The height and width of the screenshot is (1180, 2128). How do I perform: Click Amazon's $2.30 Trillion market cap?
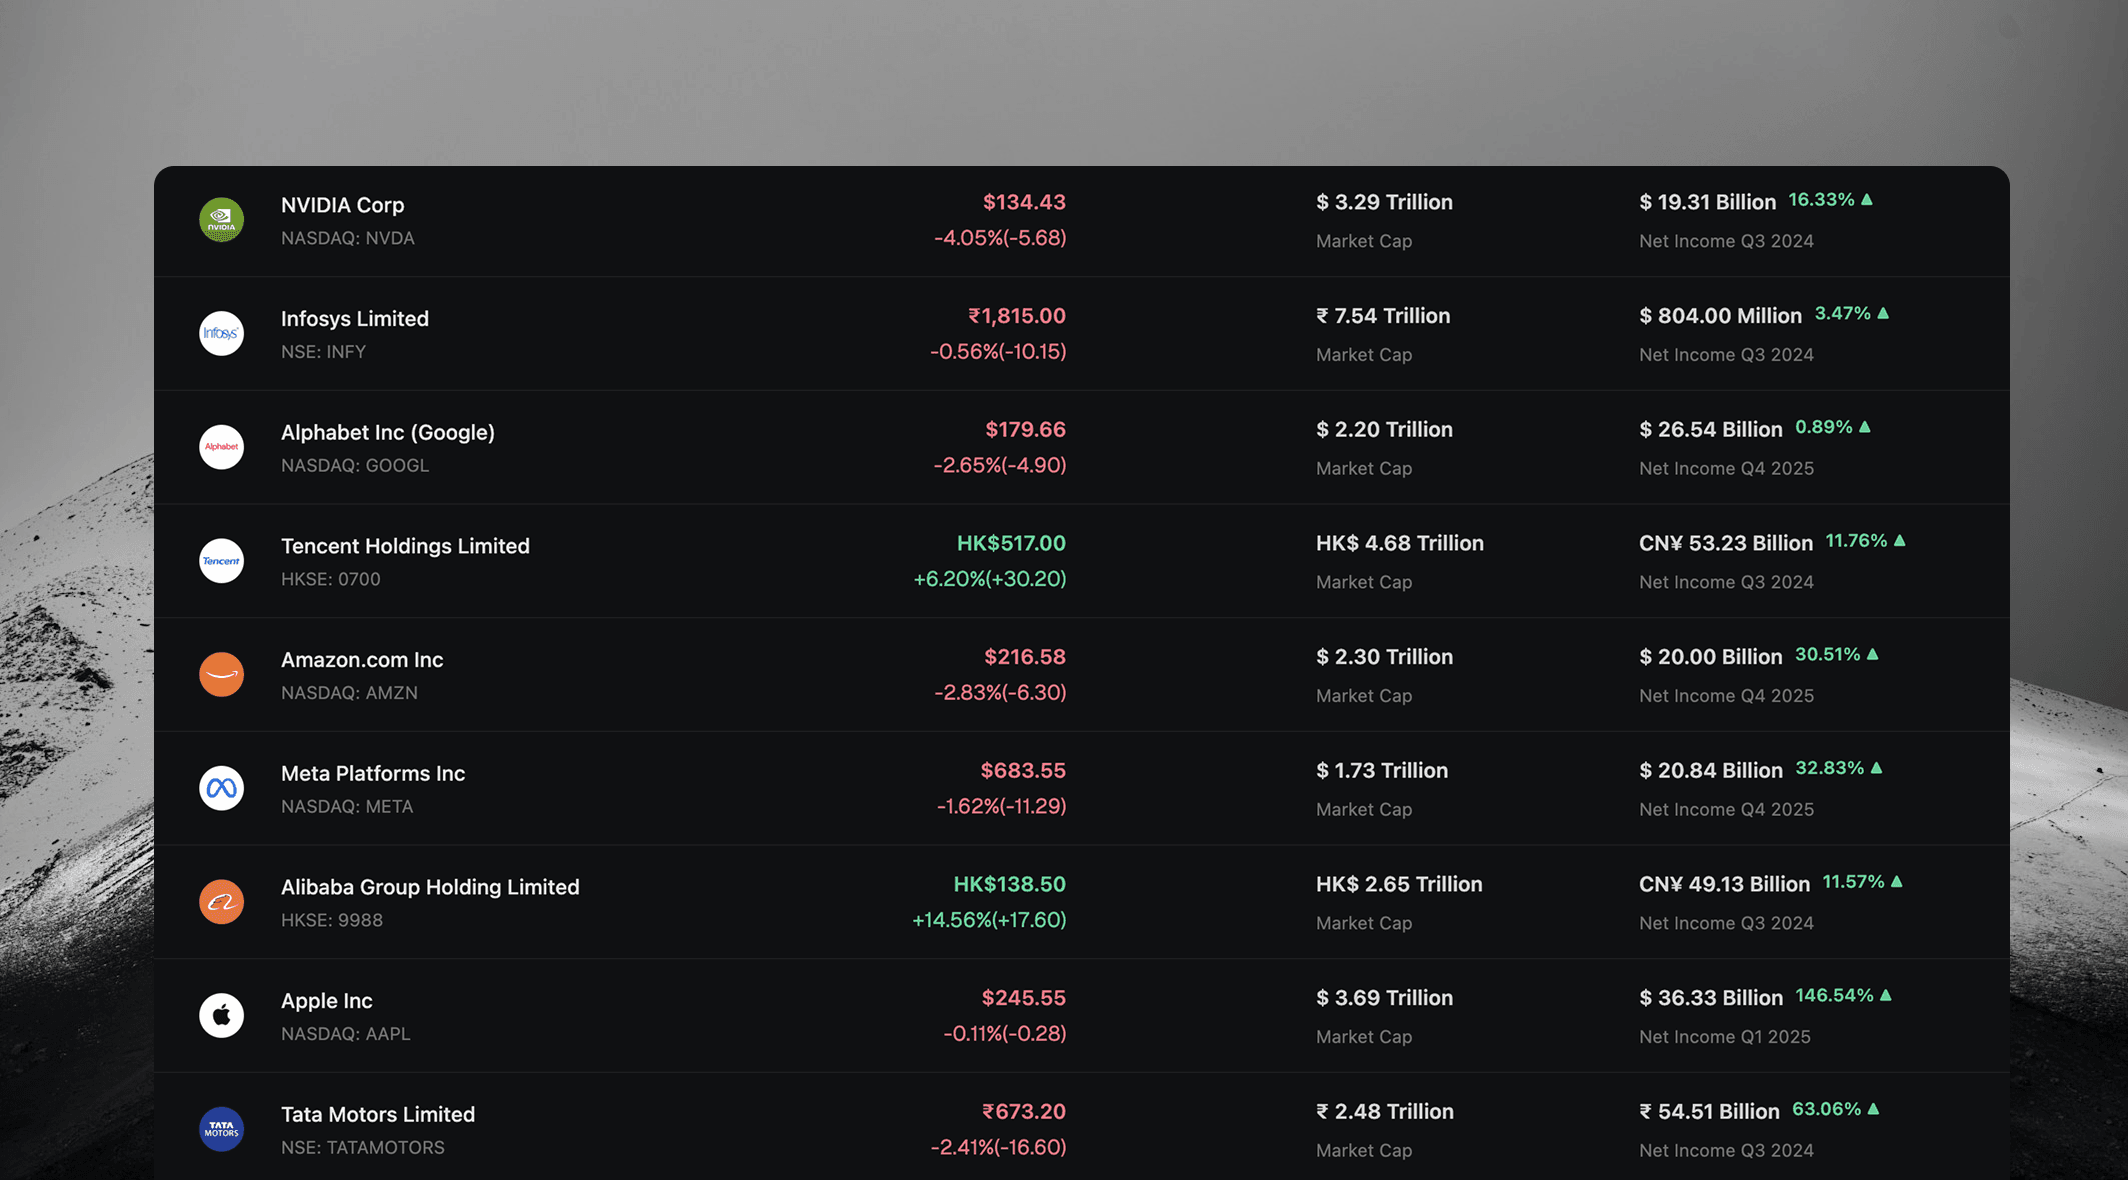coord(1384,656)
